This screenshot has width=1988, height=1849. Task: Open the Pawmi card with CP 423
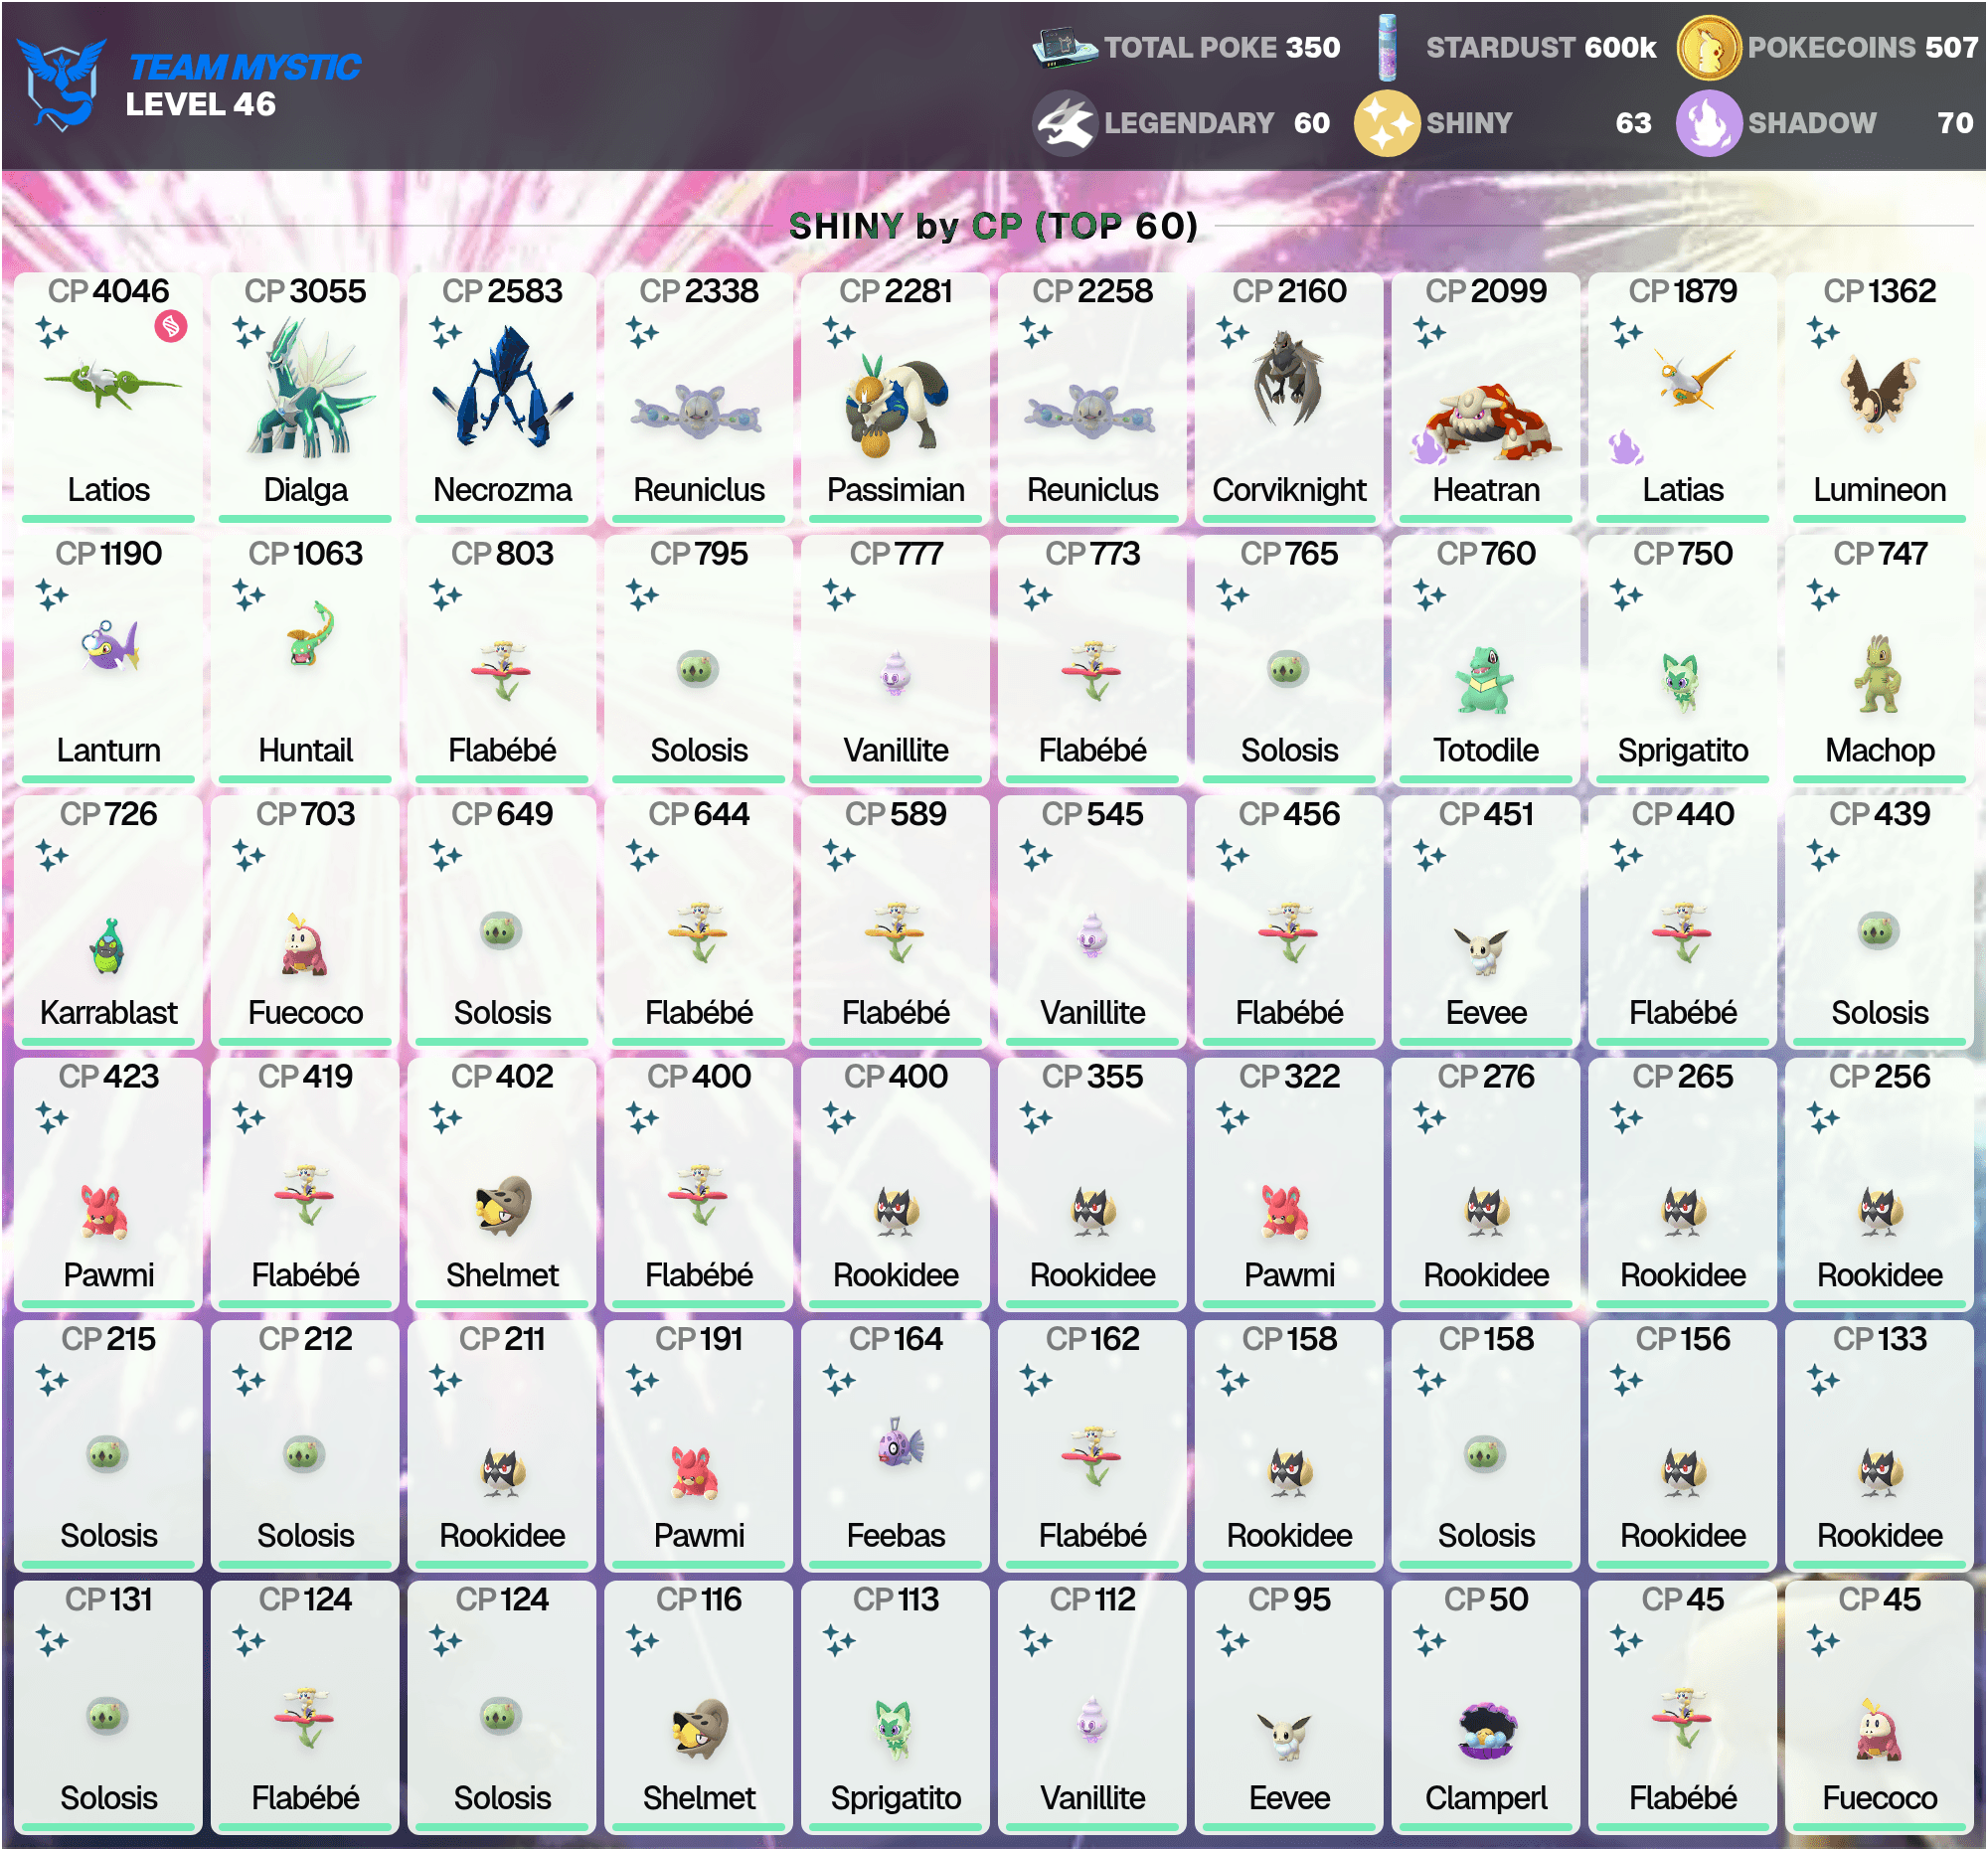pyautogui.click(x=108, y=1184)
